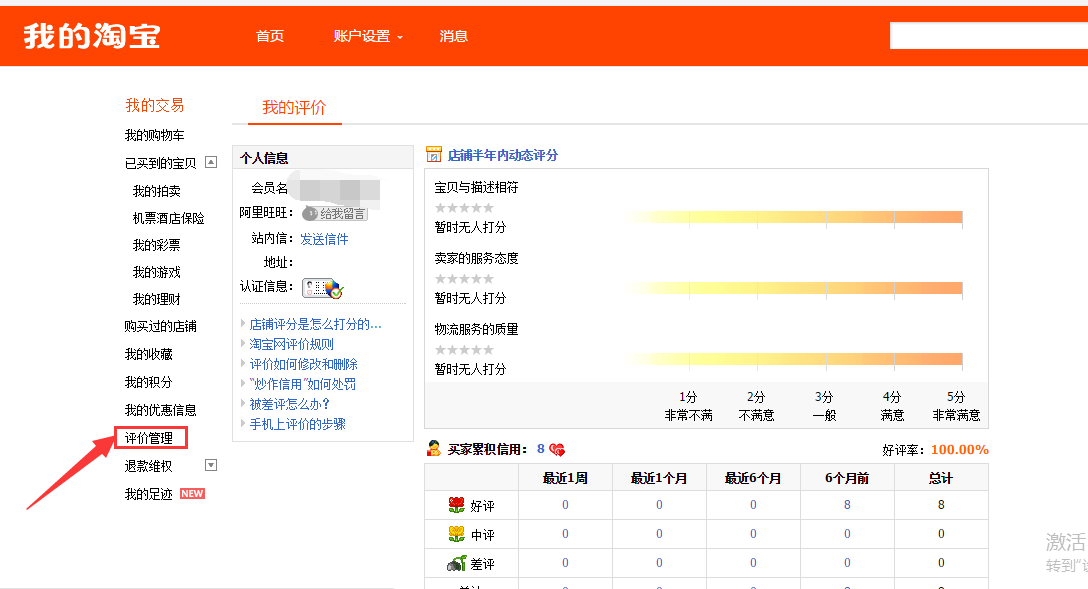Open 消息 in the top navigation

coord(453,36)
